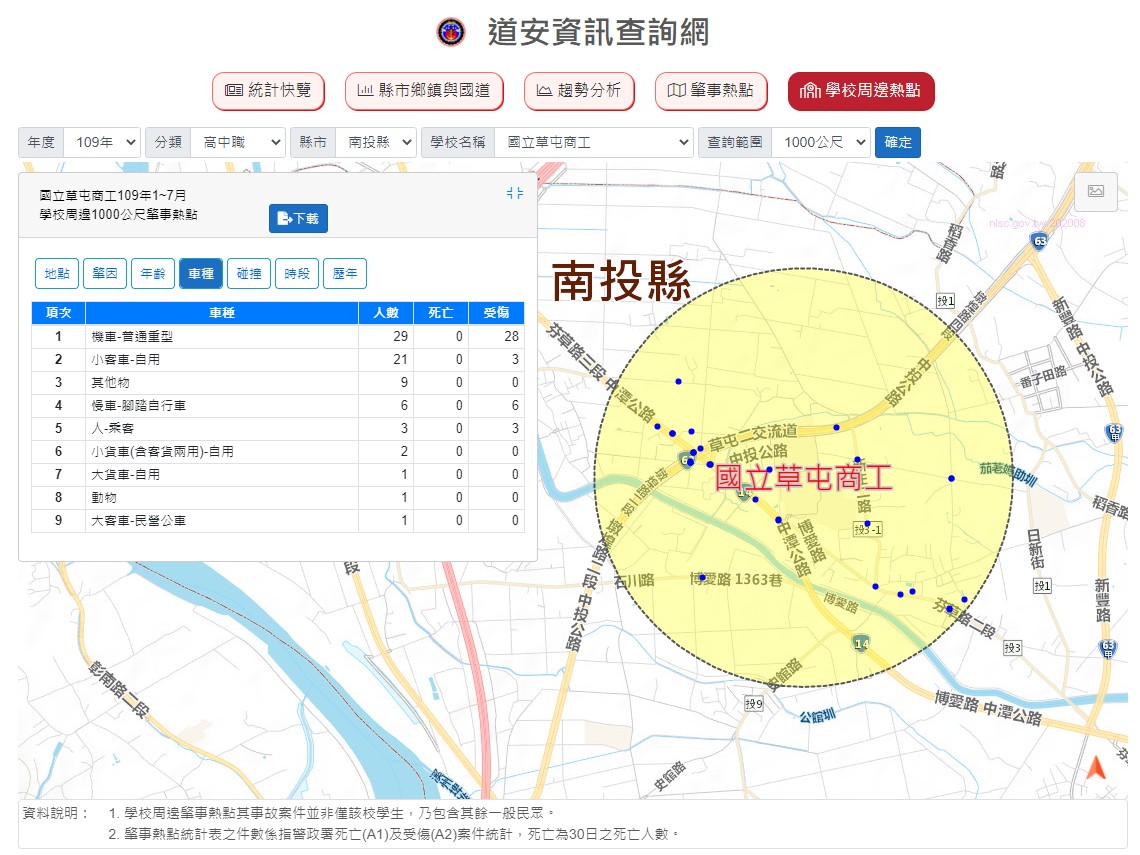Click the 公館圳 map label
This screenshot has width=1140, height=855.
coord(817,716)
